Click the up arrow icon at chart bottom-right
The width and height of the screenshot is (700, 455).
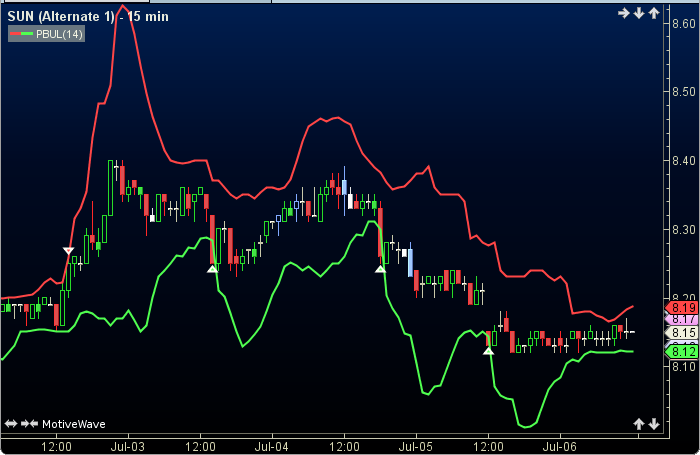coord(639,424)
